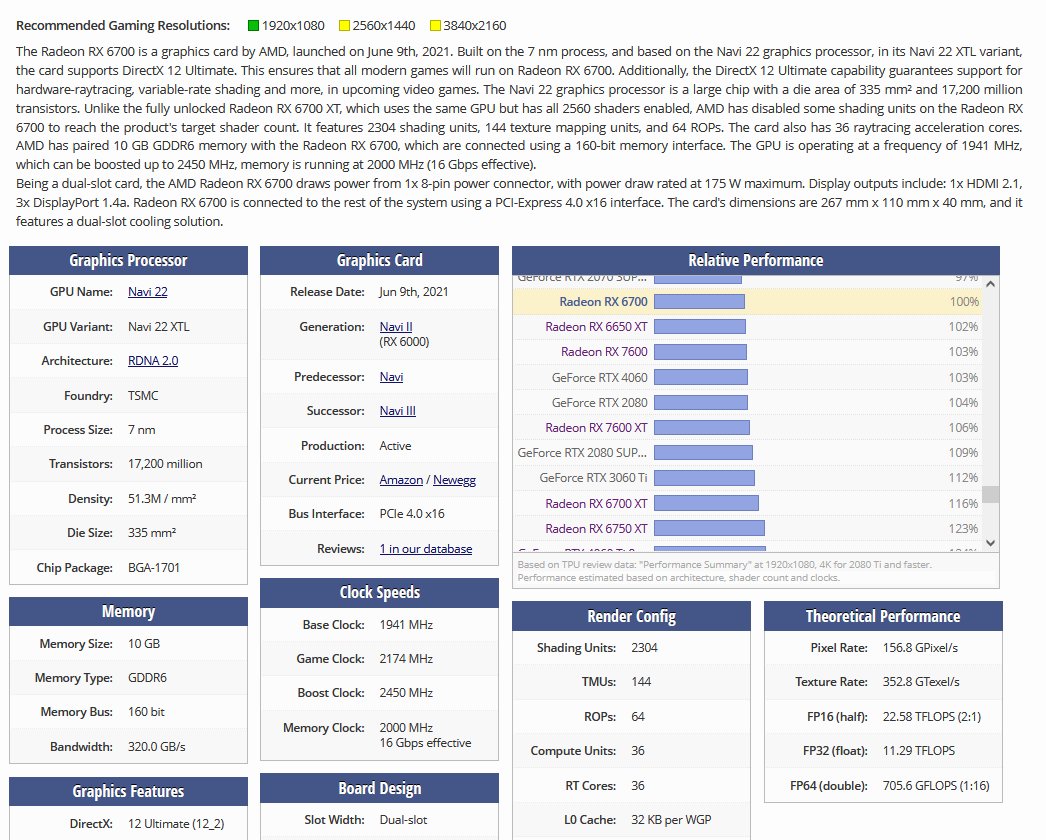
Task: Click the '11.29 TFLOPS' FP32 value
Action: pos(919,751)
